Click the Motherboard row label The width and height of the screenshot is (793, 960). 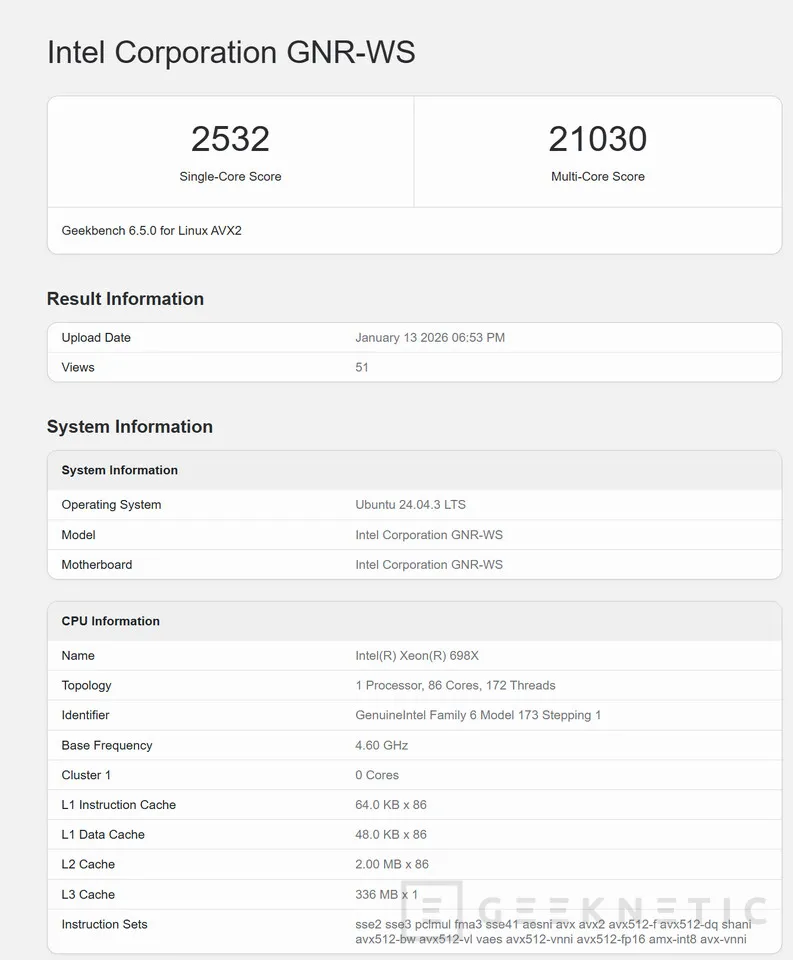[97, 564]
